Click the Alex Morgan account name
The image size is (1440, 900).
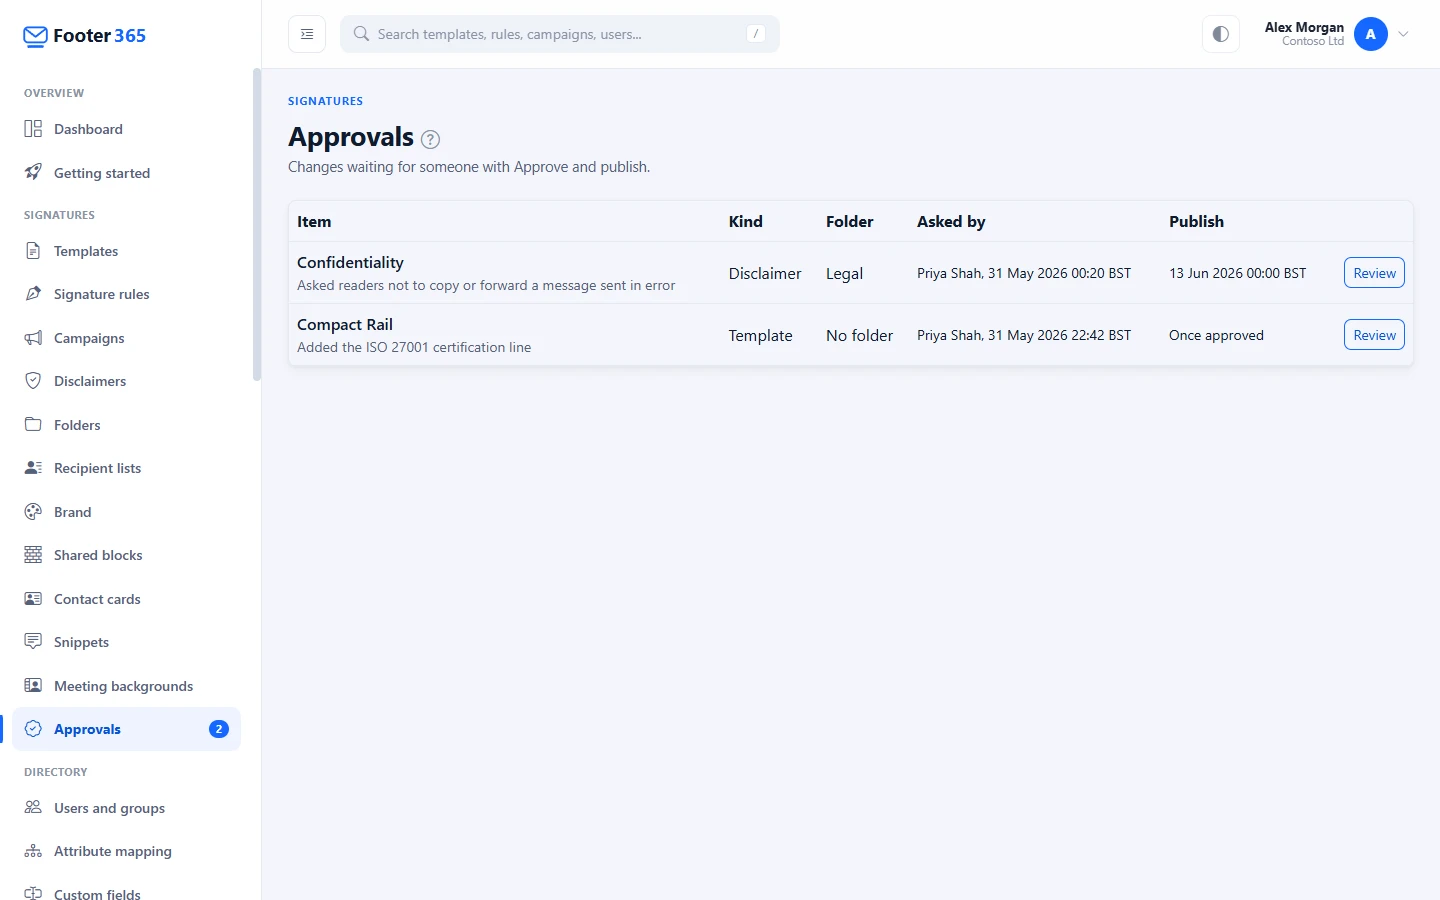pyautogui.click(x=1304, y=27)
